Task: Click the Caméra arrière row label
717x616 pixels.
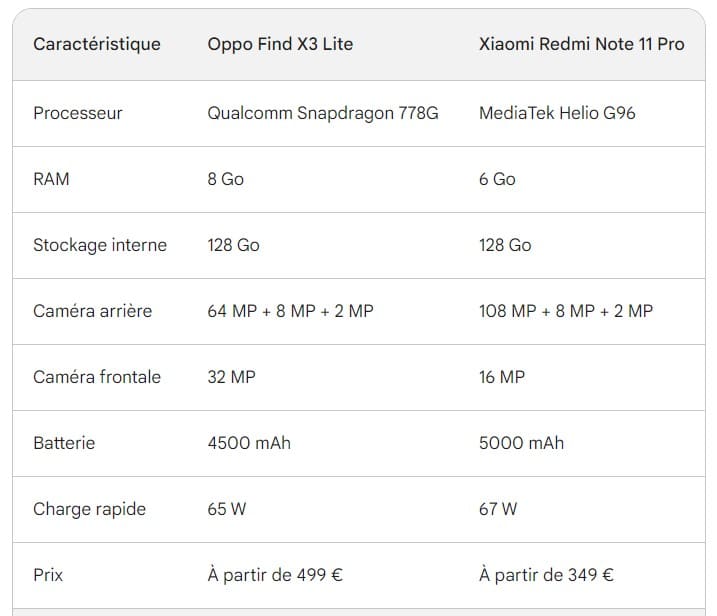Action: coord(93,311)
